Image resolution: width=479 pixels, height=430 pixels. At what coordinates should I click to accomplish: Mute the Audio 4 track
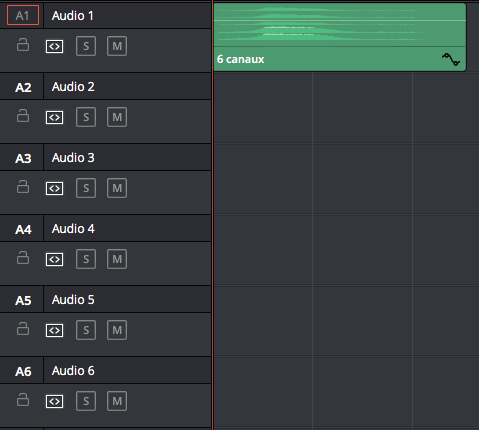pos(117,259)
